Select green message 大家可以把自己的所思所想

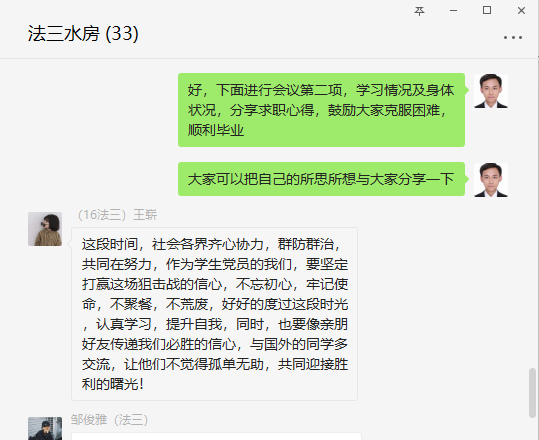(x=321, y=179)
